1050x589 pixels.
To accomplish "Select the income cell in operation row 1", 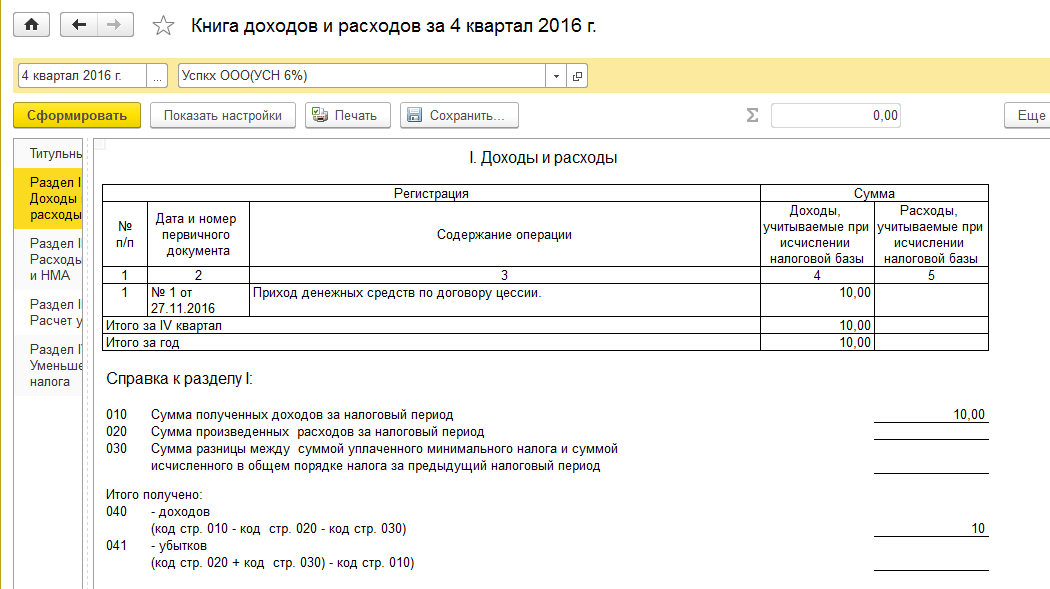I will 818,300.
